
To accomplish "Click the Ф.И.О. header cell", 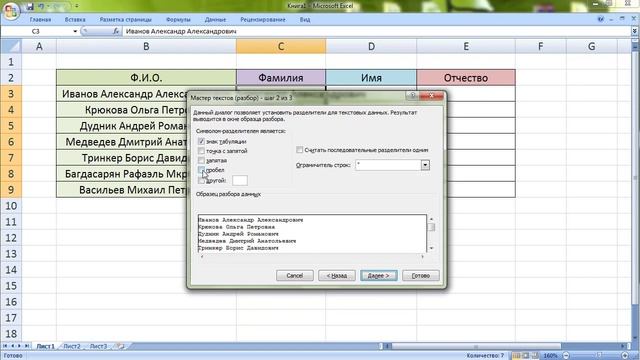I will point(146,78).
